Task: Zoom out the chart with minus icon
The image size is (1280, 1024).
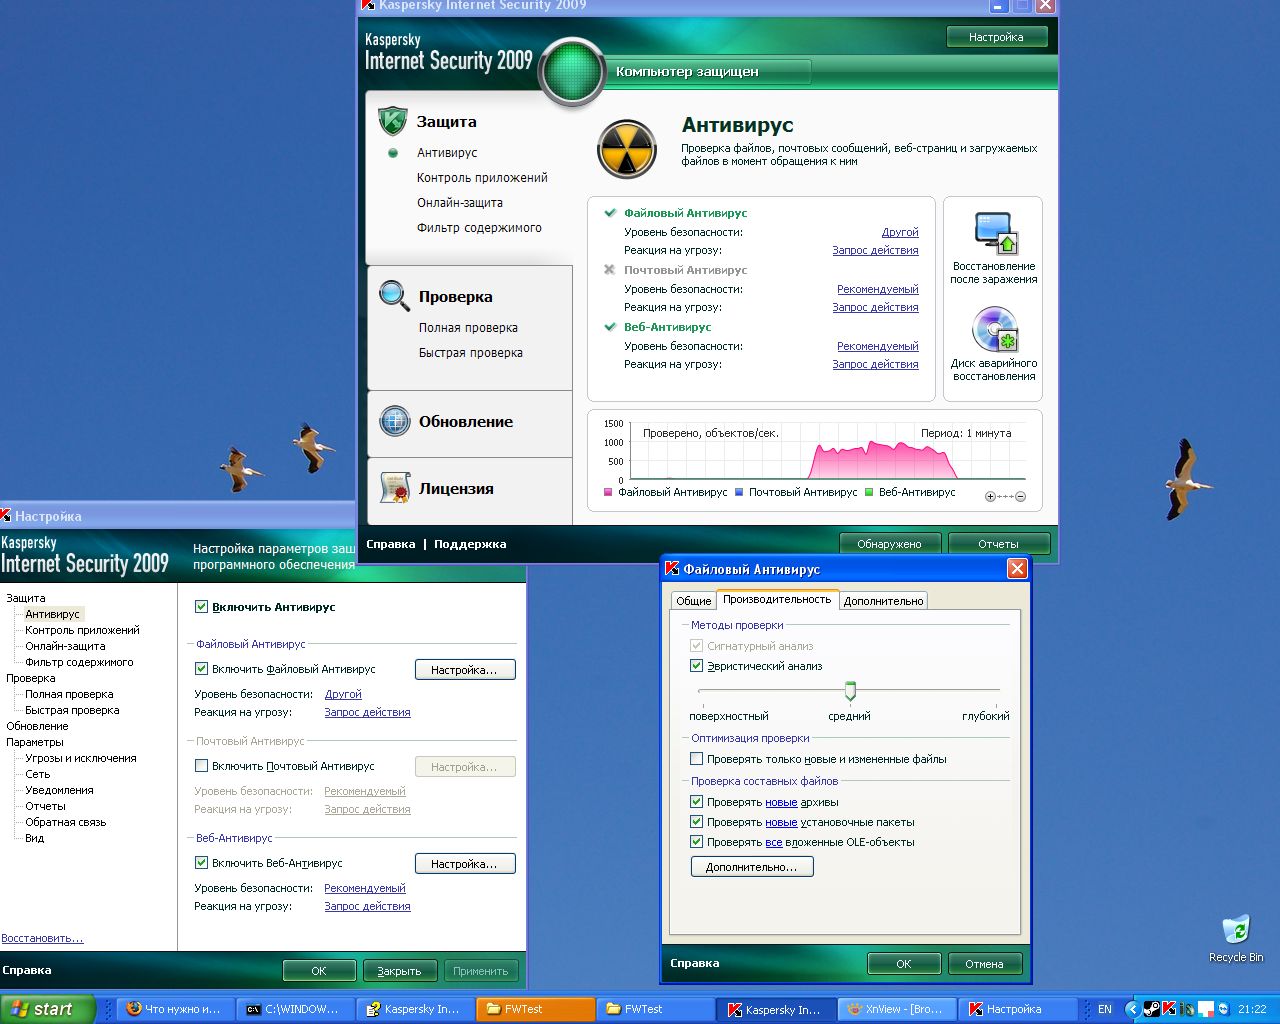Action: pyautogui.click(x=1020, y=496)
